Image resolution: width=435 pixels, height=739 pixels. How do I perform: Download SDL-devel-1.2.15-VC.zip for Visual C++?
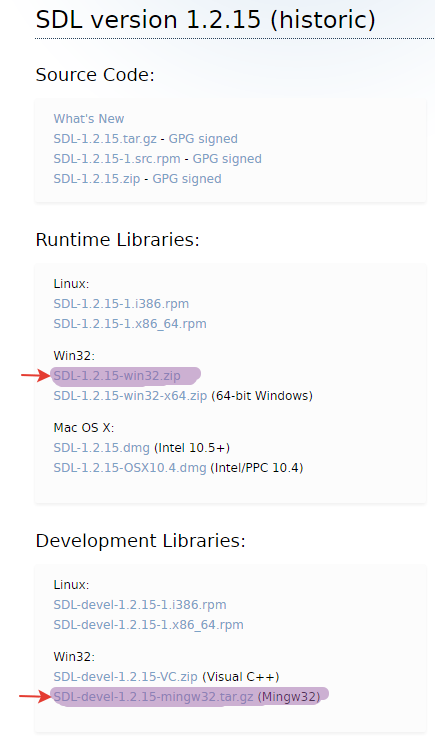(125, 677)
